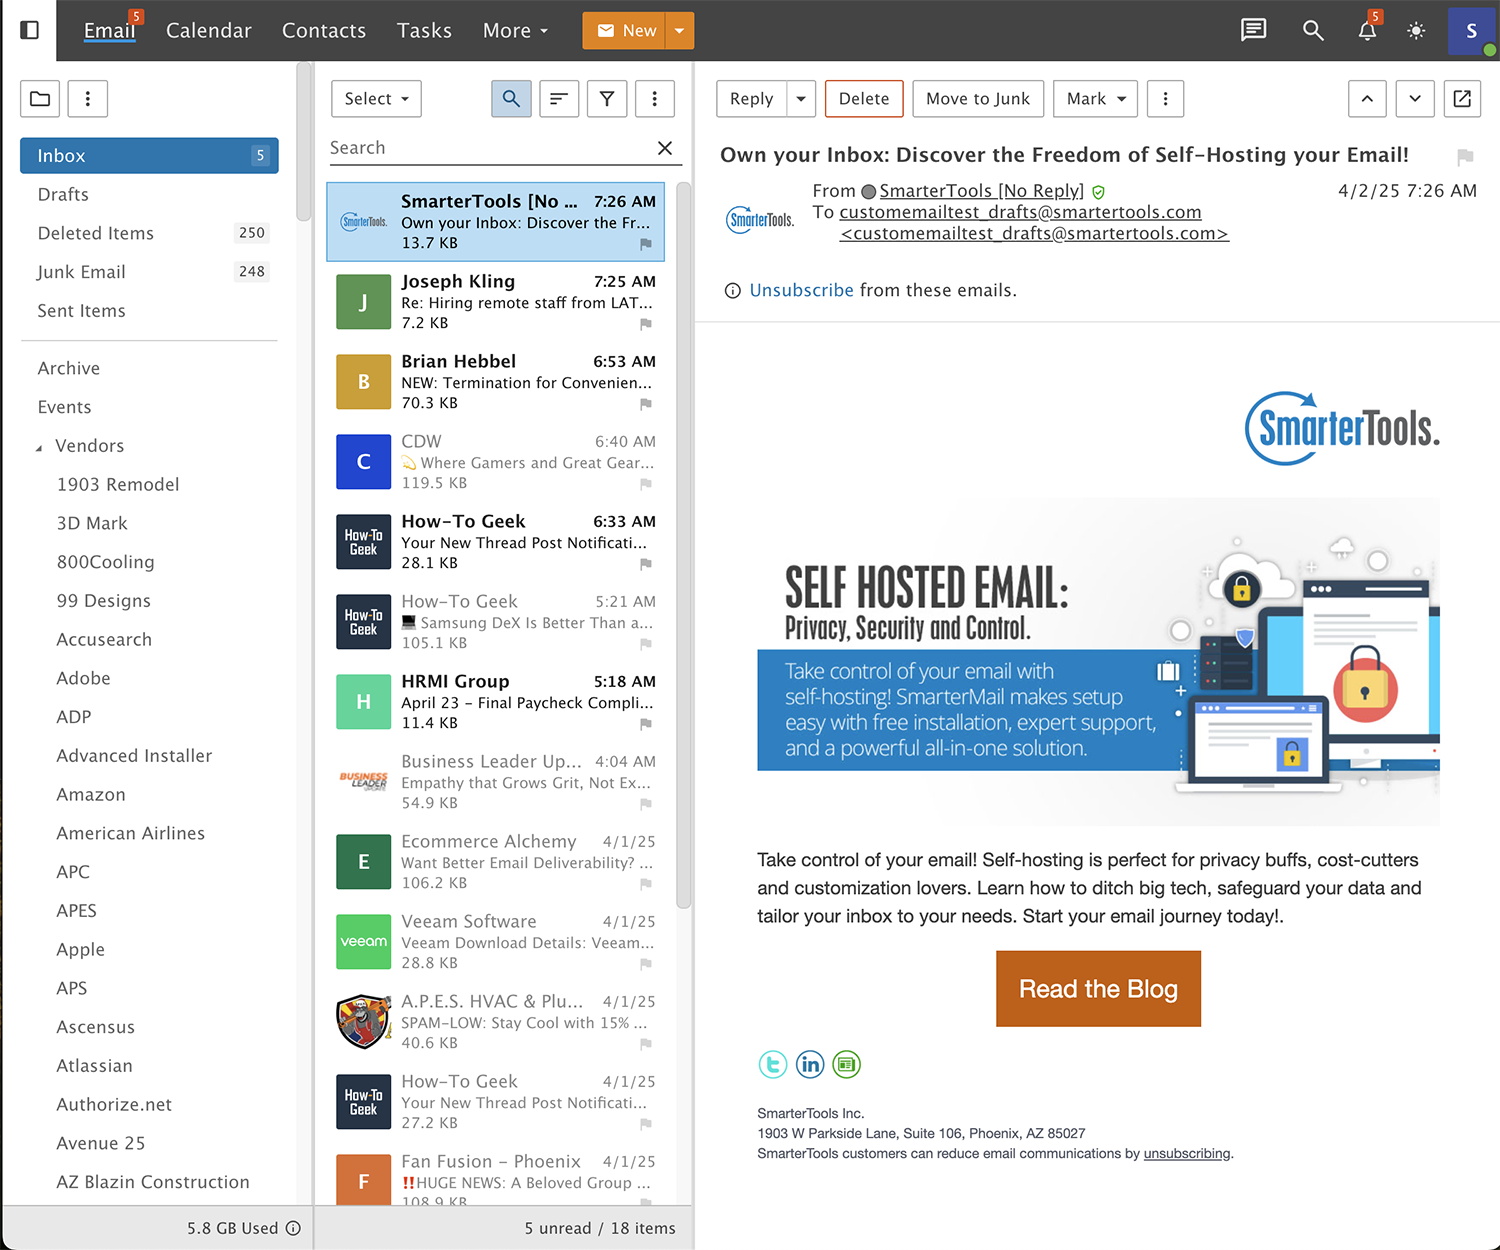Open the Contacts section
This screenshot has width=1500, height=1250.
(x=324, y=30)
